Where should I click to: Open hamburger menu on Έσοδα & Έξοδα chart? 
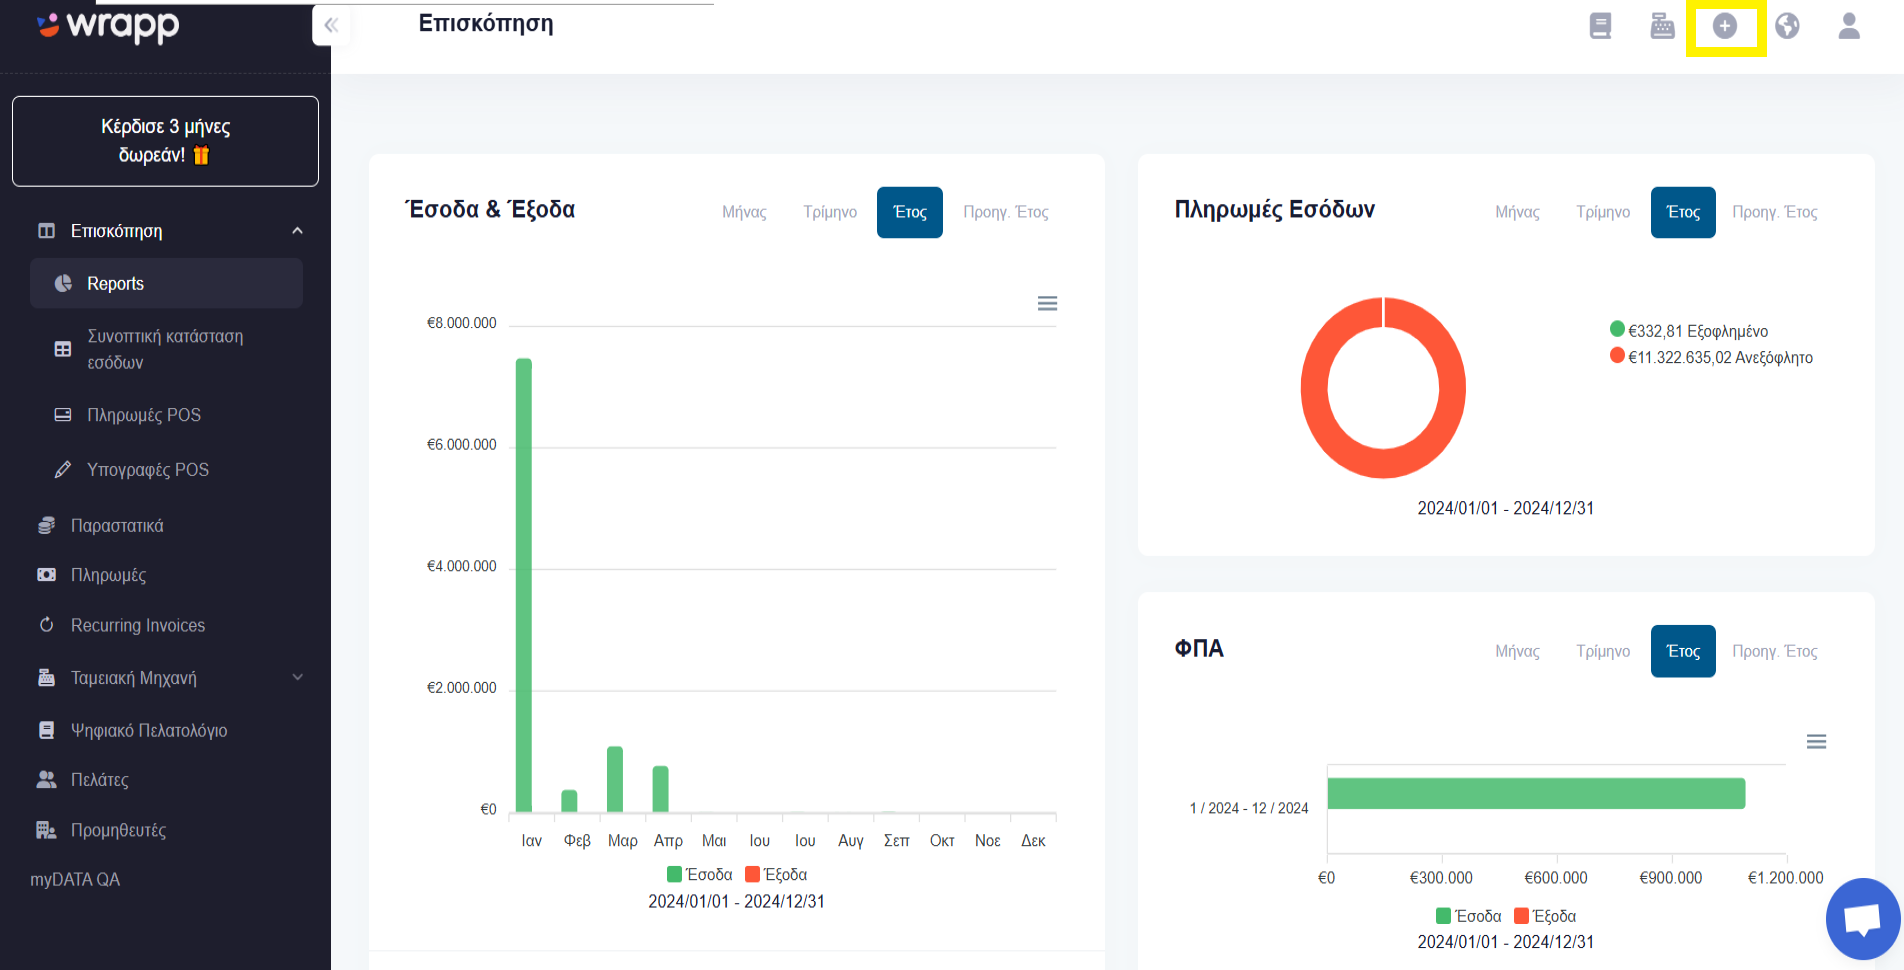[x=1047, y=303]
